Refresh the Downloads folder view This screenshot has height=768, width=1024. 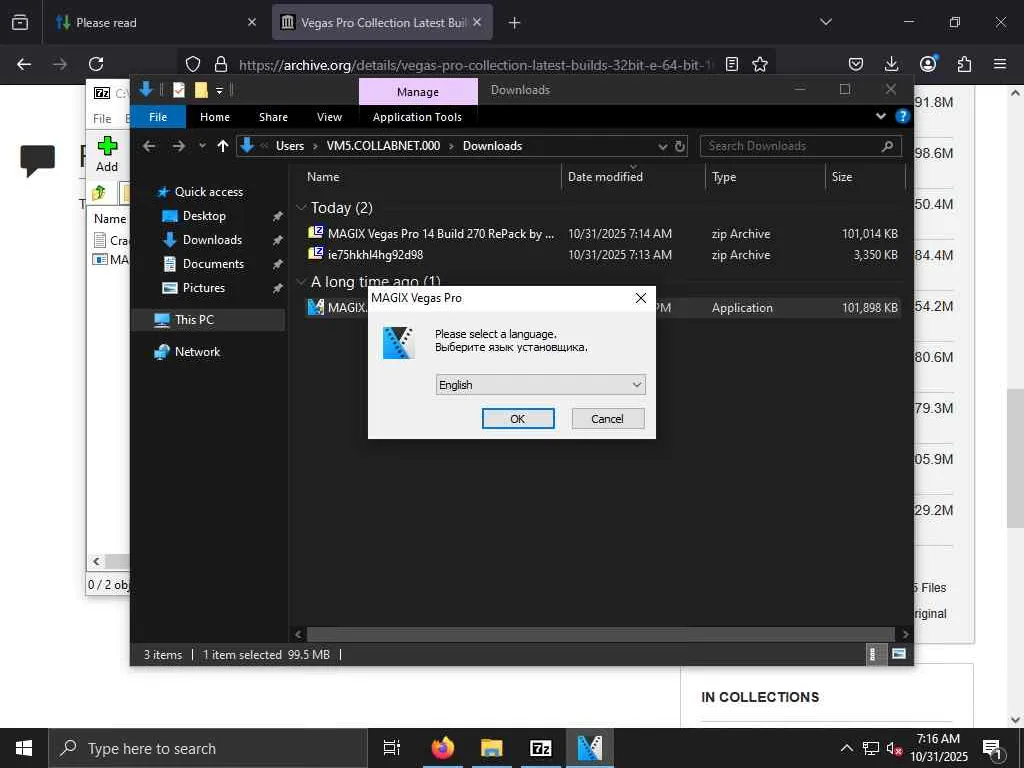(680, 146)
